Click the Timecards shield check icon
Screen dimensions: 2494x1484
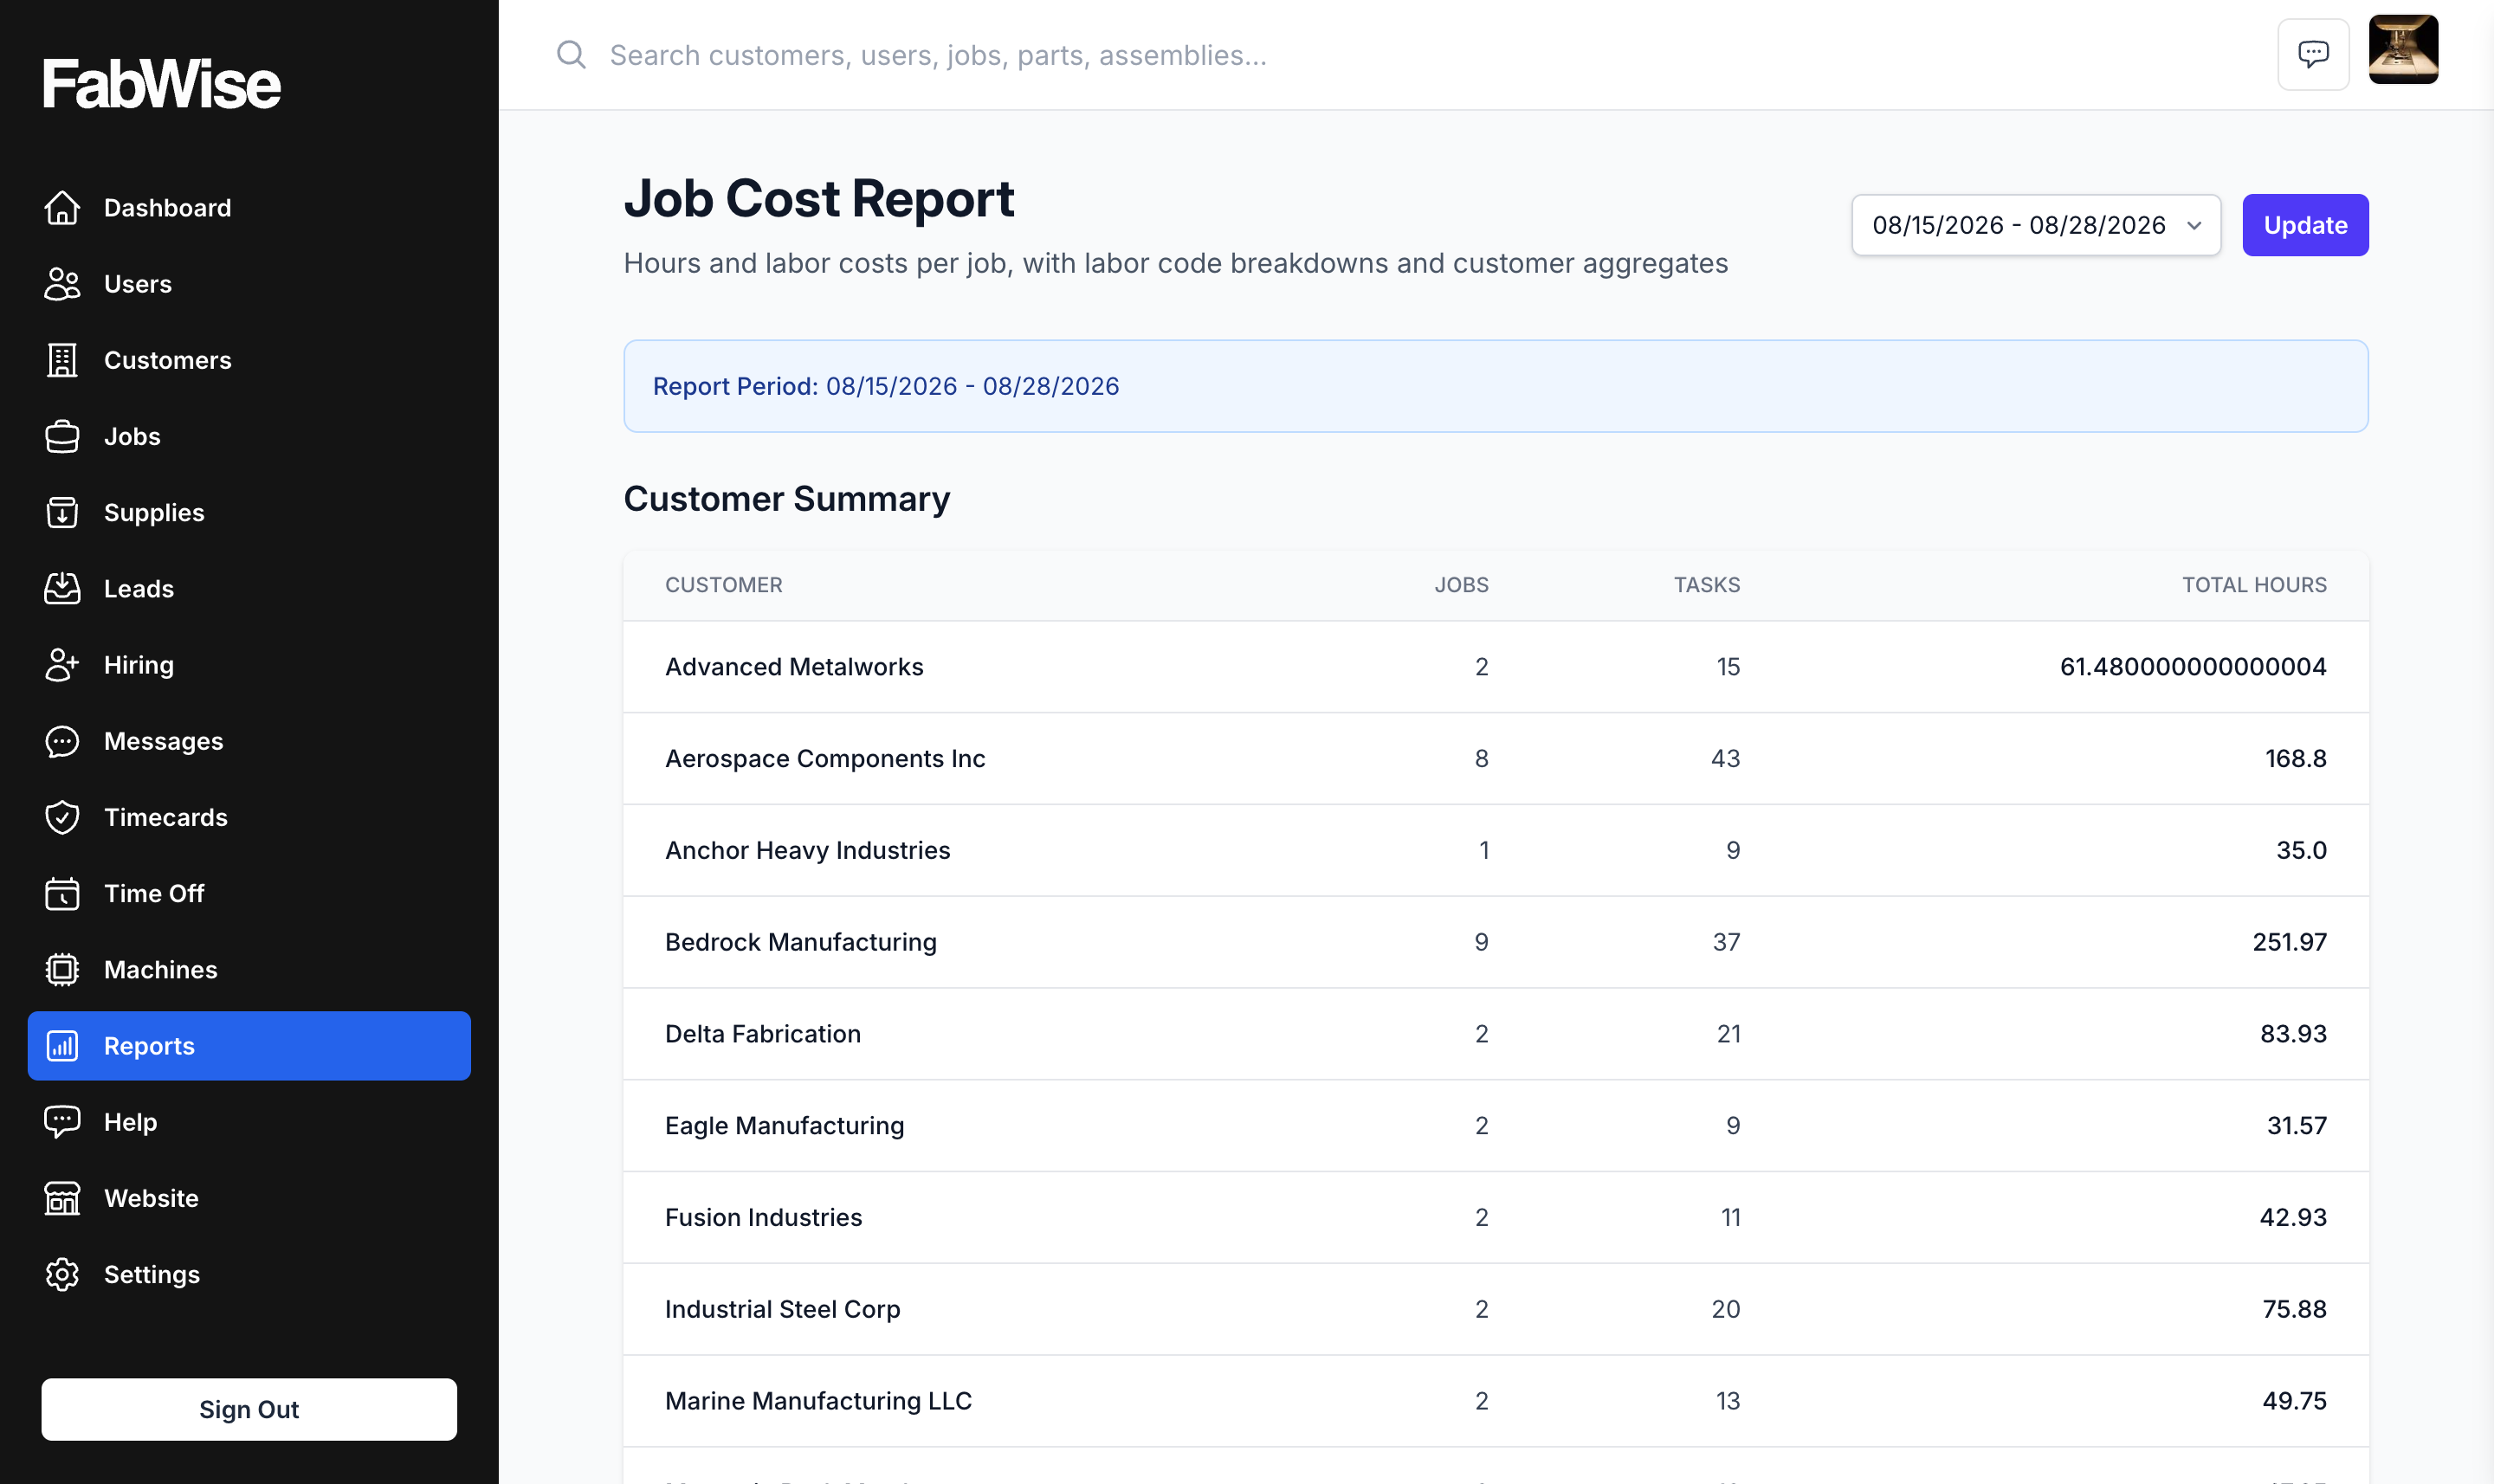pyautogui.click(x=62, y=817)
